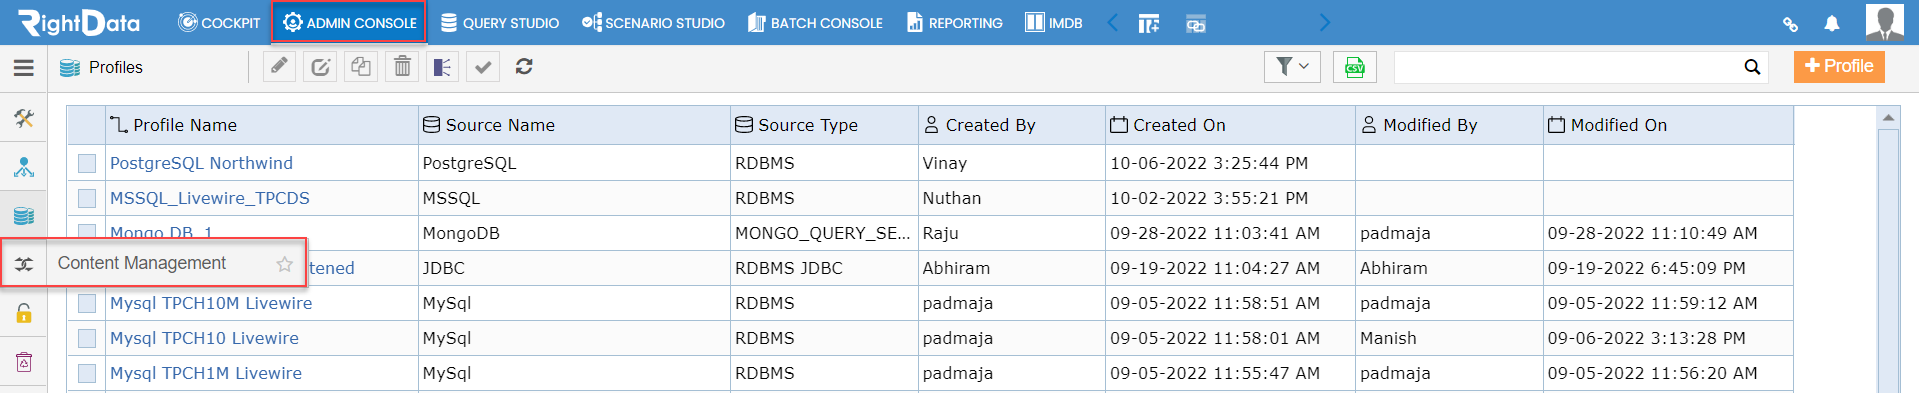The width and height of the screenshot is (1919, 393).
Task: Sort by Profile Name column header
Action: (x=262, y=125)
